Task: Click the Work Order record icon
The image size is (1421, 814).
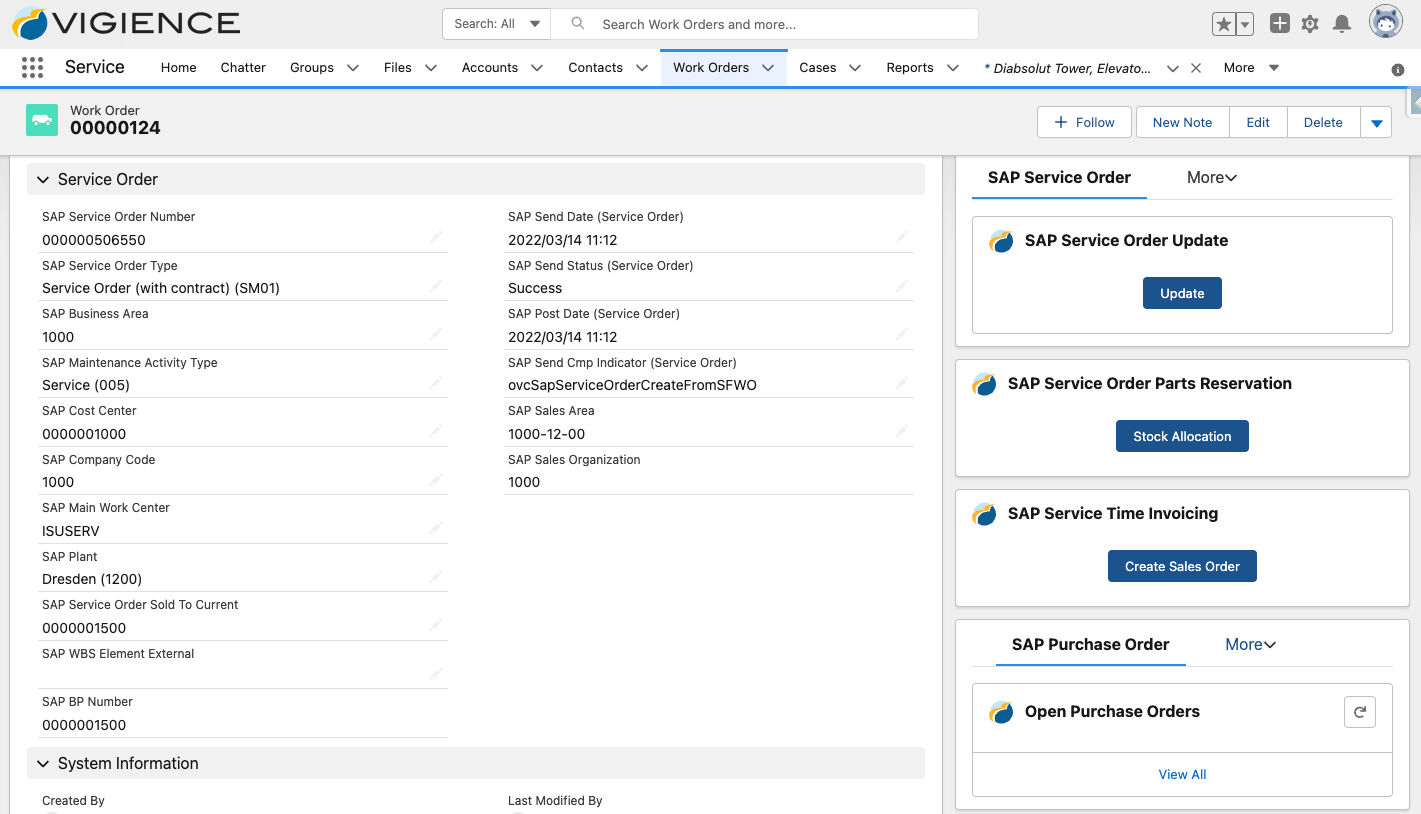Action: tap(42, 119)
